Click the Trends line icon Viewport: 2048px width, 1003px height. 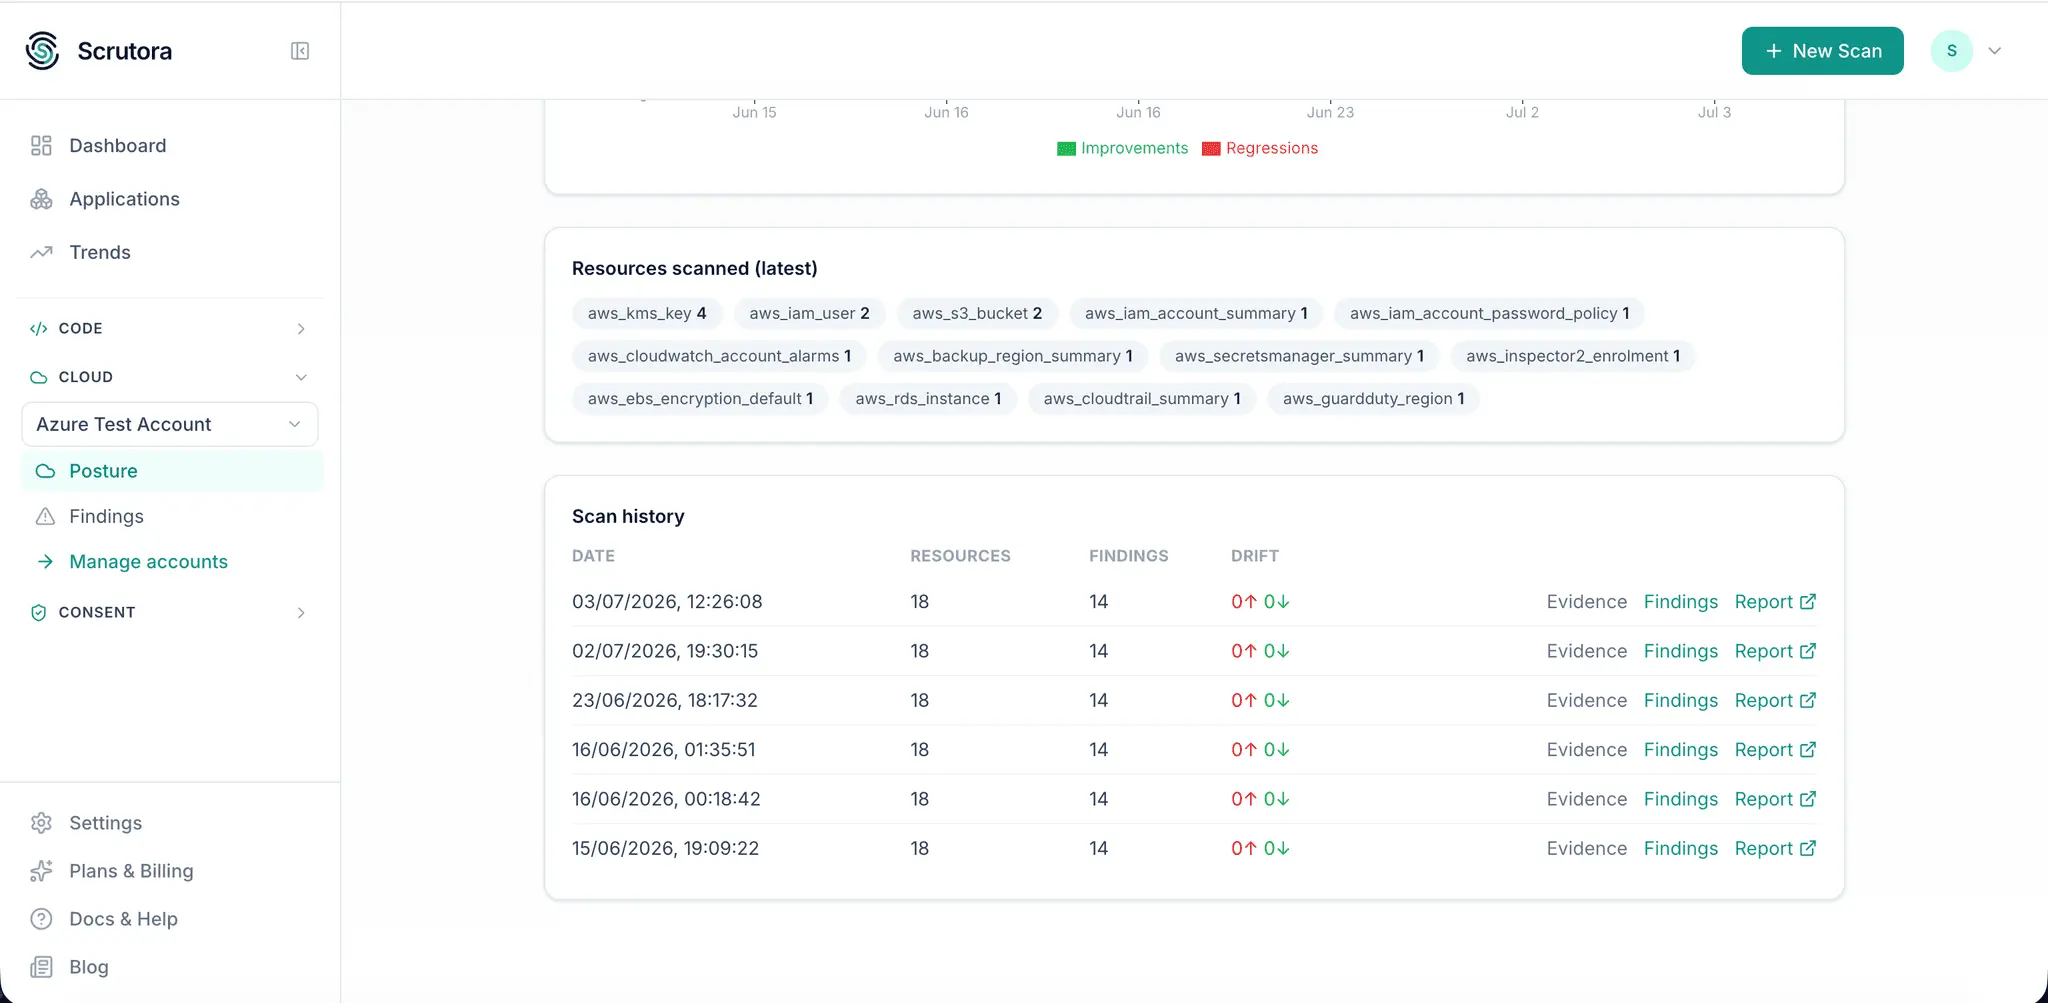pyautogui.click(x=41, y=252)
